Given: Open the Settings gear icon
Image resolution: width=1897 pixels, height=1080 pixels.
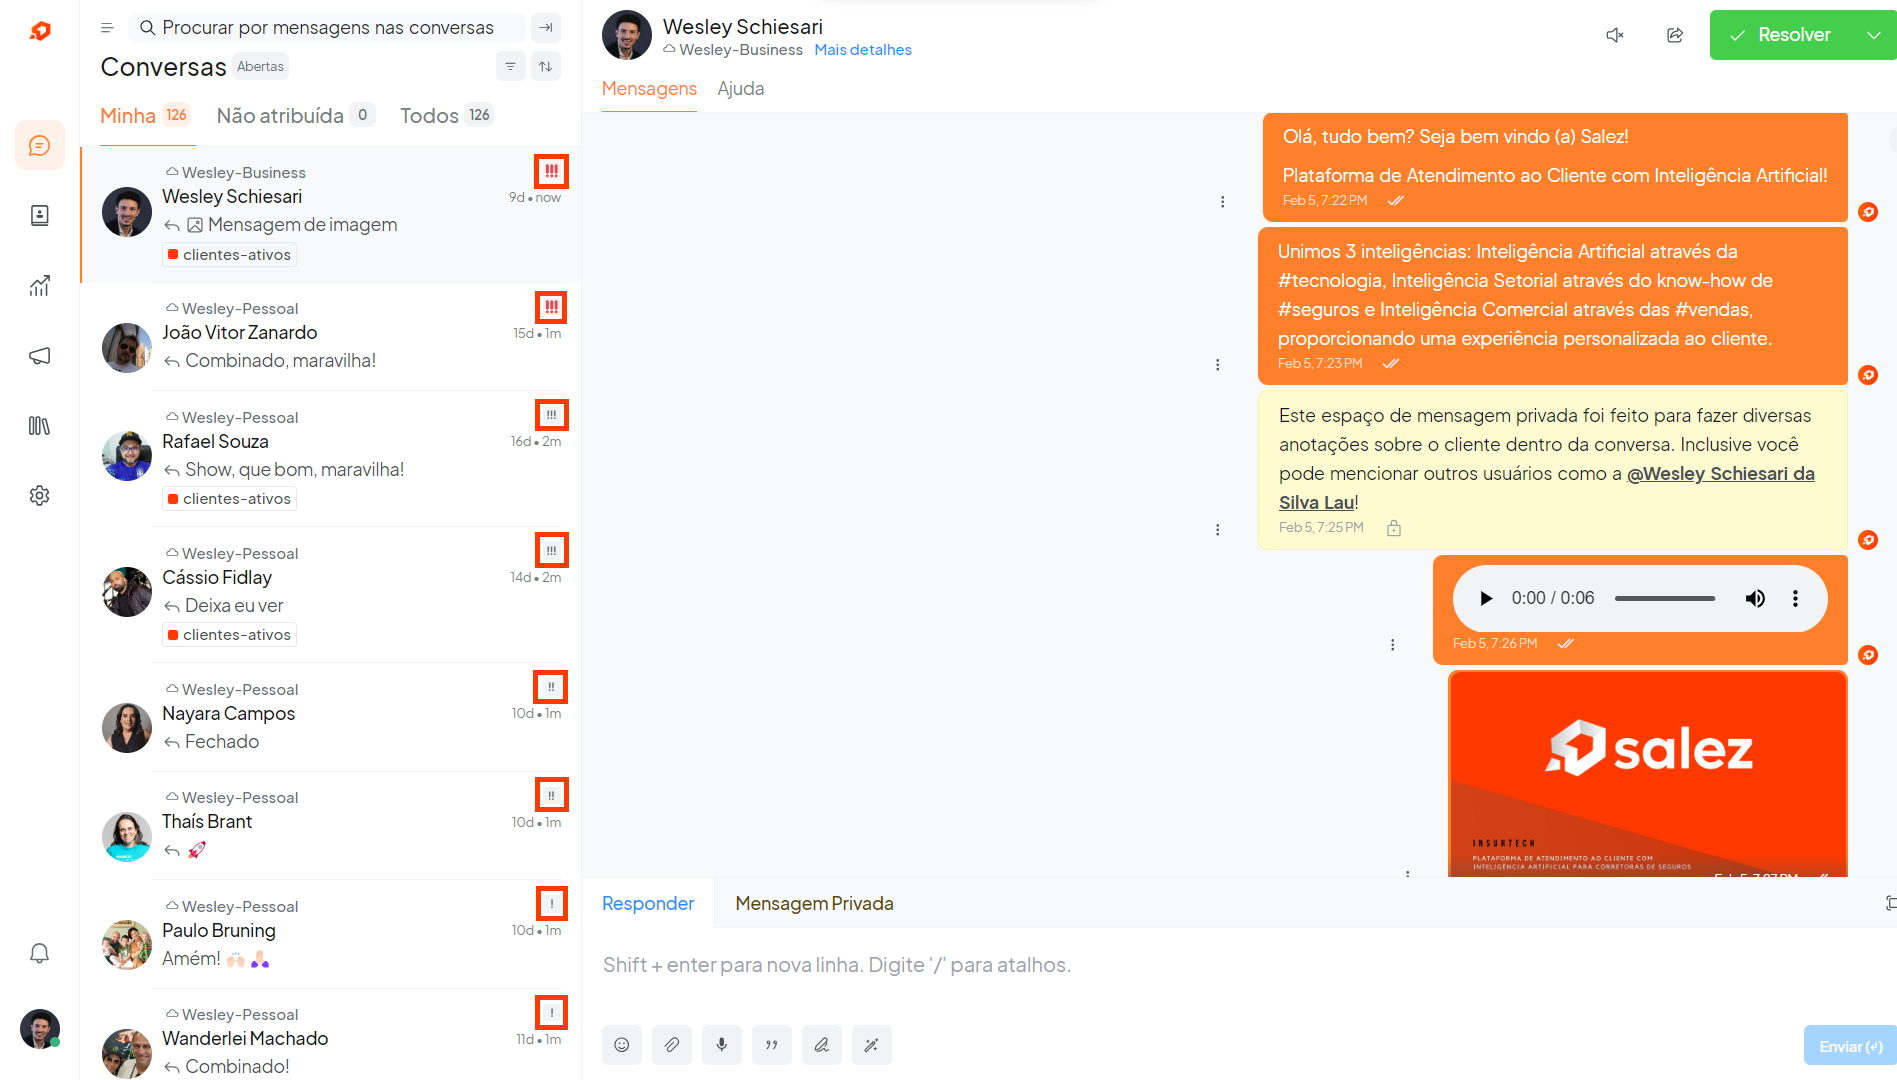Looking at the screenshot, I should [40, 496].
